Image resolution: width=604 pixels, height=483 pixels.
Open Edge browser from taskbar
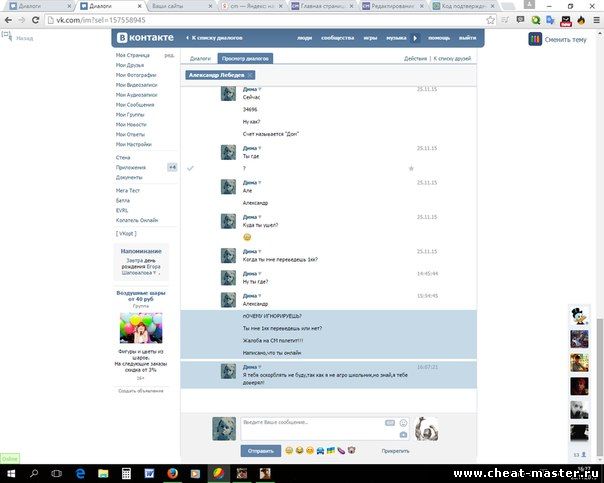coord(80,473)
